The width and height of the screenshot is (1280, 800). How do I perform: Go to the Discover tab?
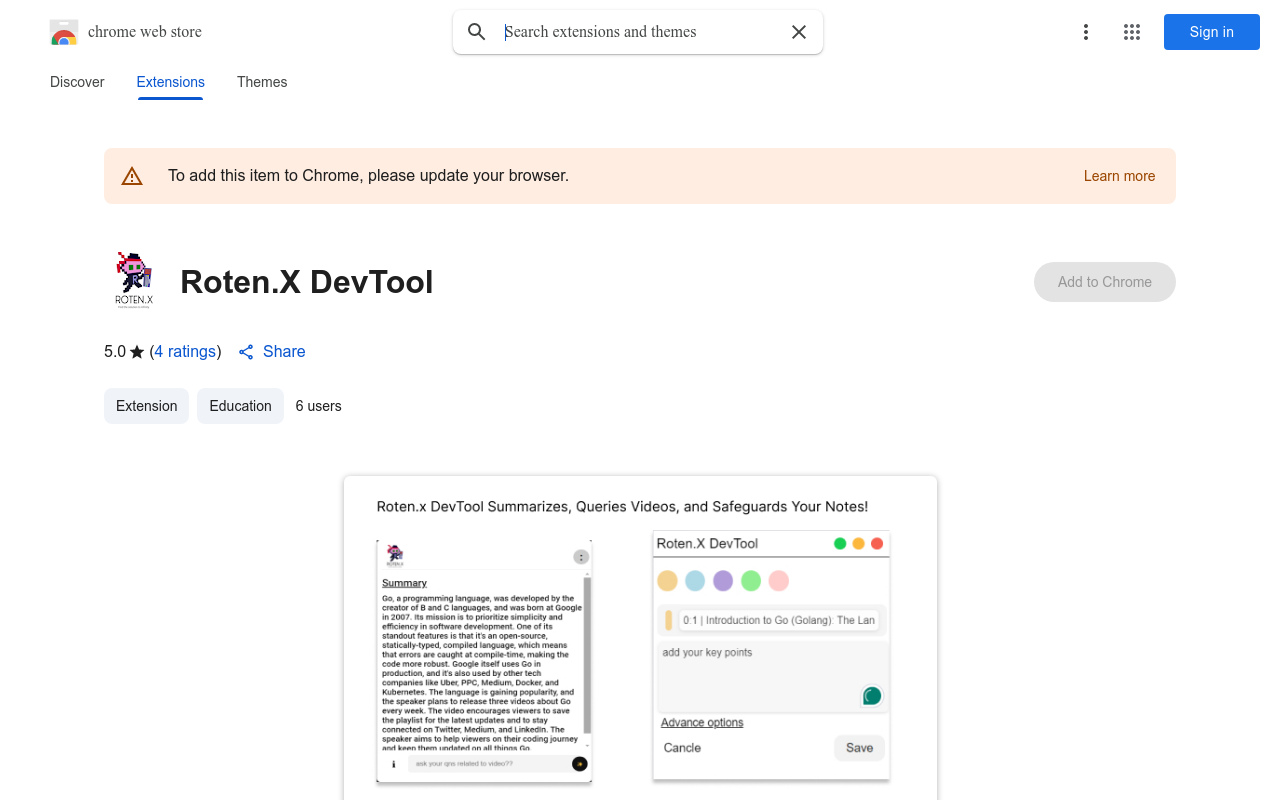[x=77, y=82]
